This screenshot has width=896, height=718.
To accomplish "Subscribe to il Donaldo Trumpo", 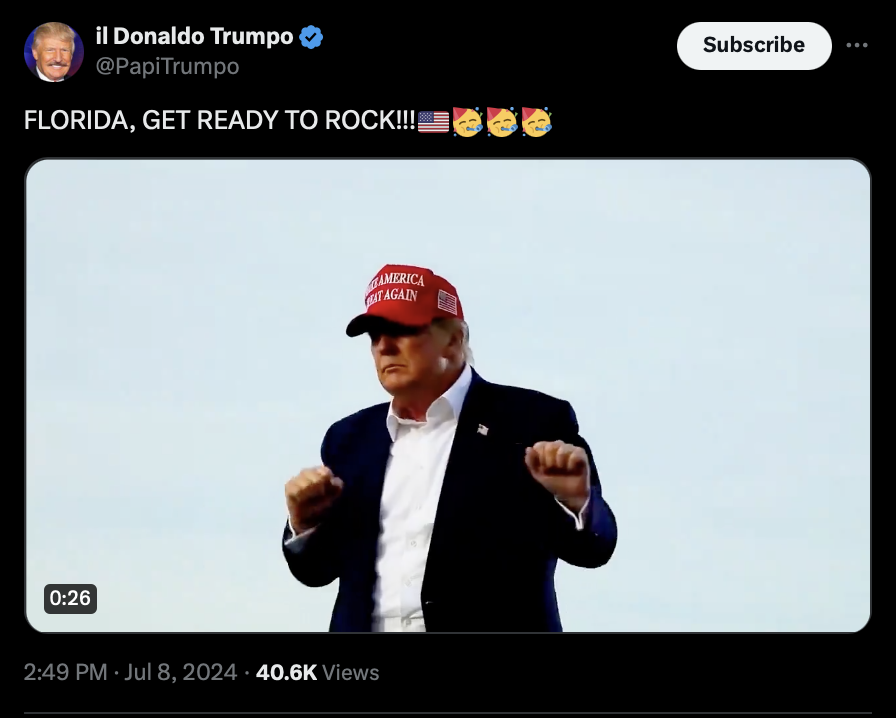I will 754,46.
